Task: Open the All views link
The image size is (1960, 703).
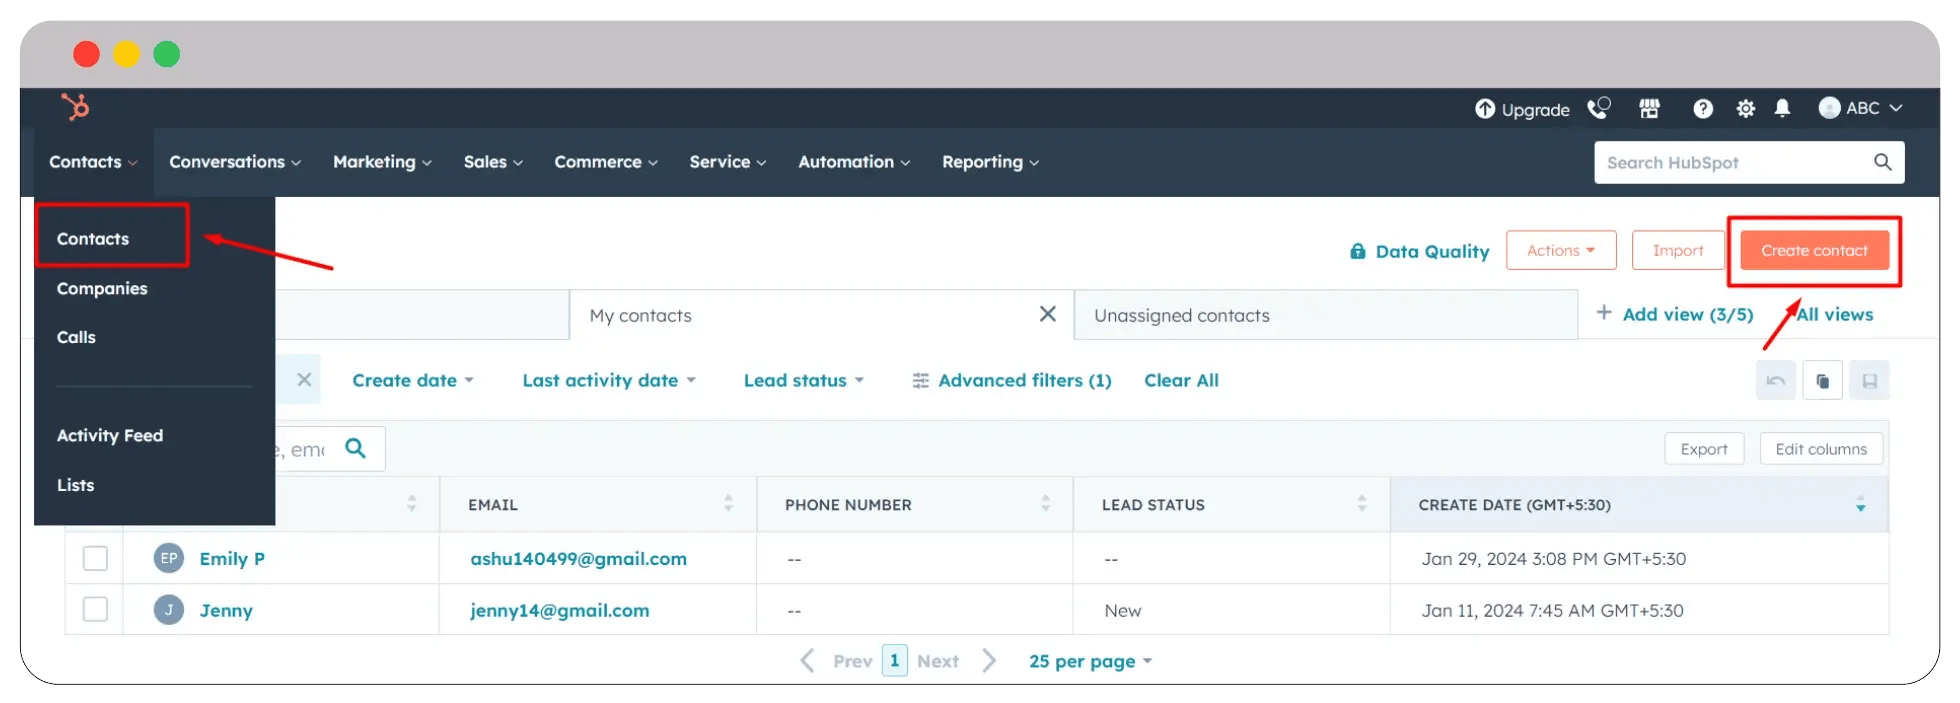Action: [1834, 314]
